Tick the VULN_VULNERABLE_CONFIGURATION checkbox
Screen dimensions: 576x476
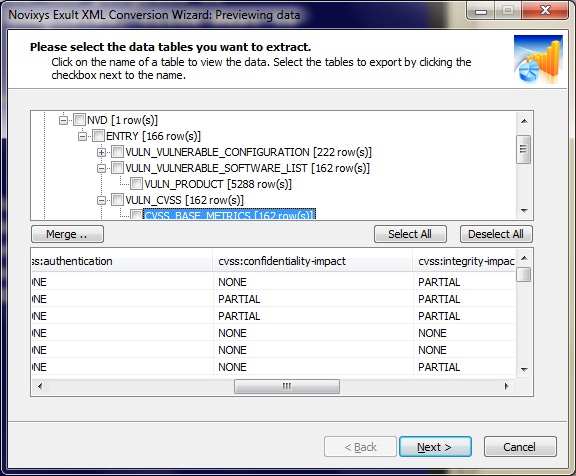pos(117,152)
